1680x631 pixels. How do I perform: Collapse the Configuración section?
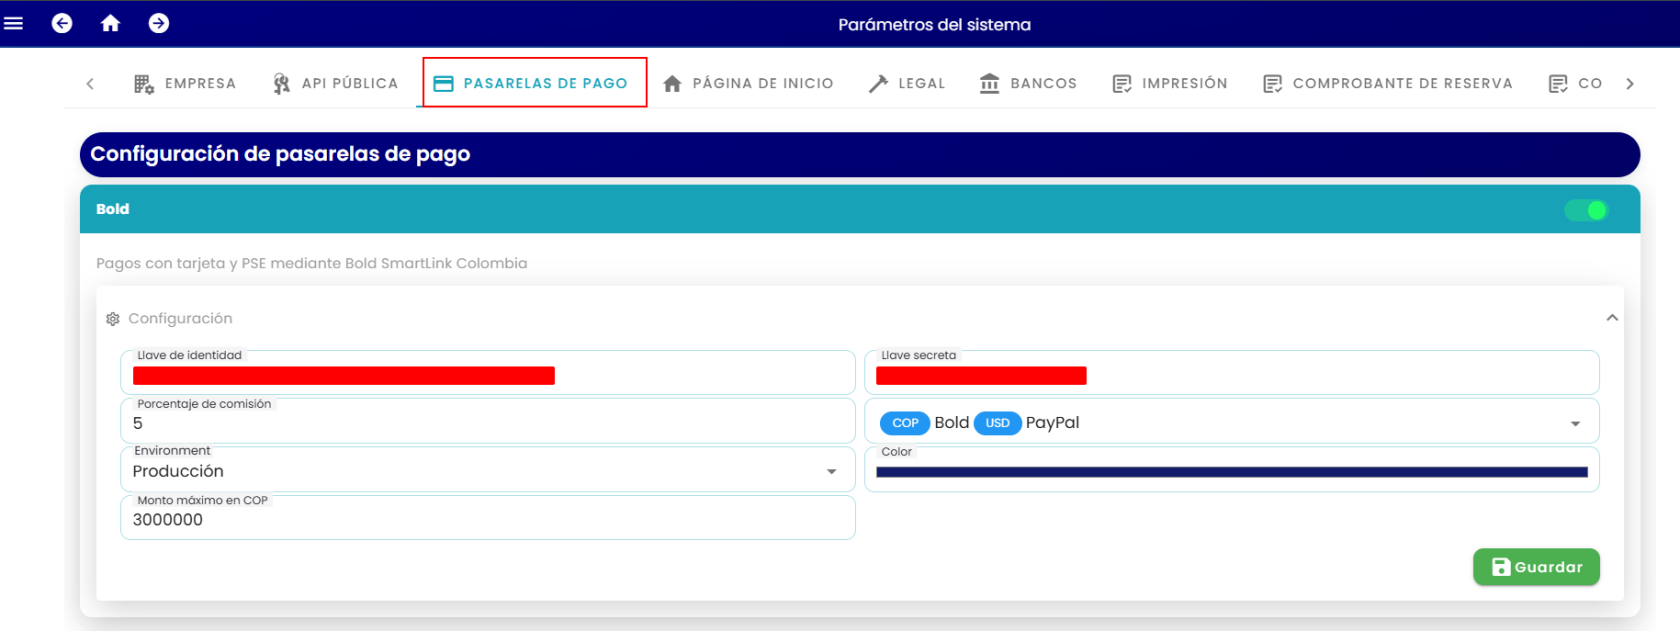1612,318
